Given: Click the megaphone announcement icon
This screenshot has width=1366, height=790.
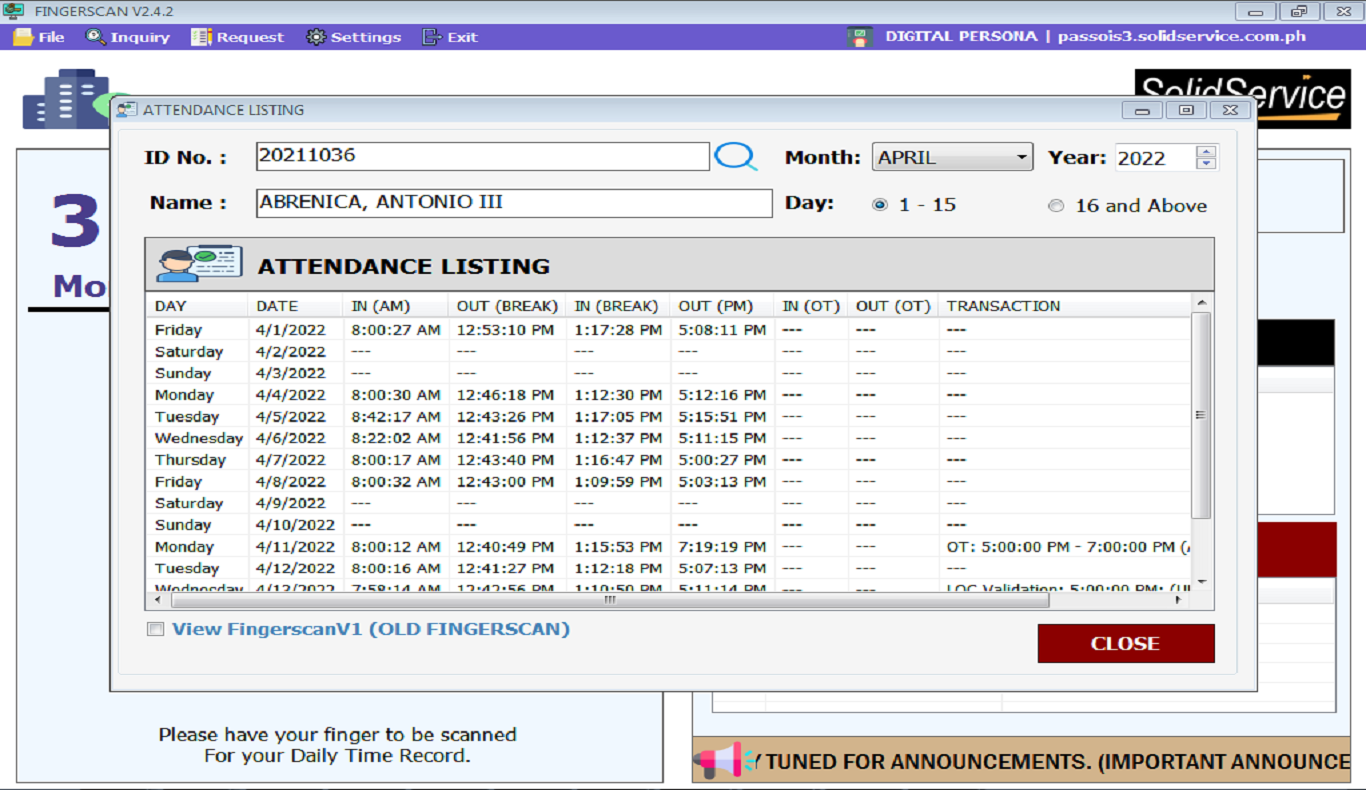Looking at the screenshot, I should 725,761.
